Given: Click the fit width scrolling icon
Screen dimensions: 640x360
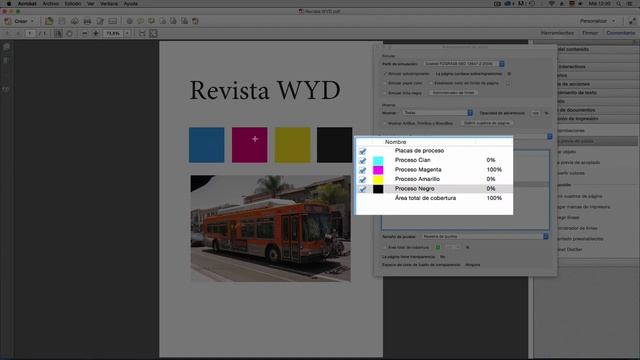Looking at the screenshot, I should click(142, 33).
